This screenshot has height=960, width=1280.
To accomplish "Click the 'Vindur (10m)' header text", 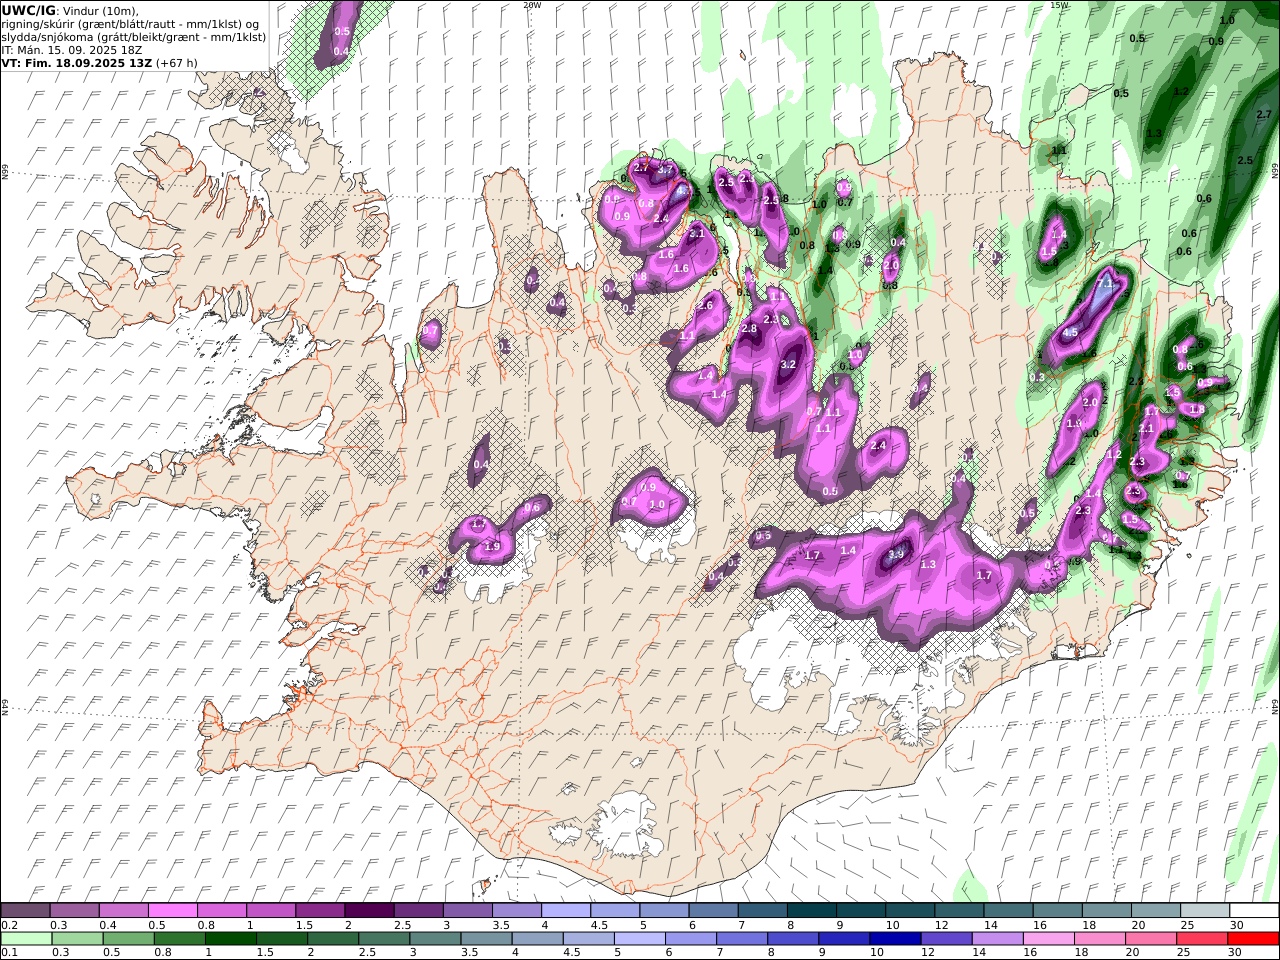I will coord(100,10).
